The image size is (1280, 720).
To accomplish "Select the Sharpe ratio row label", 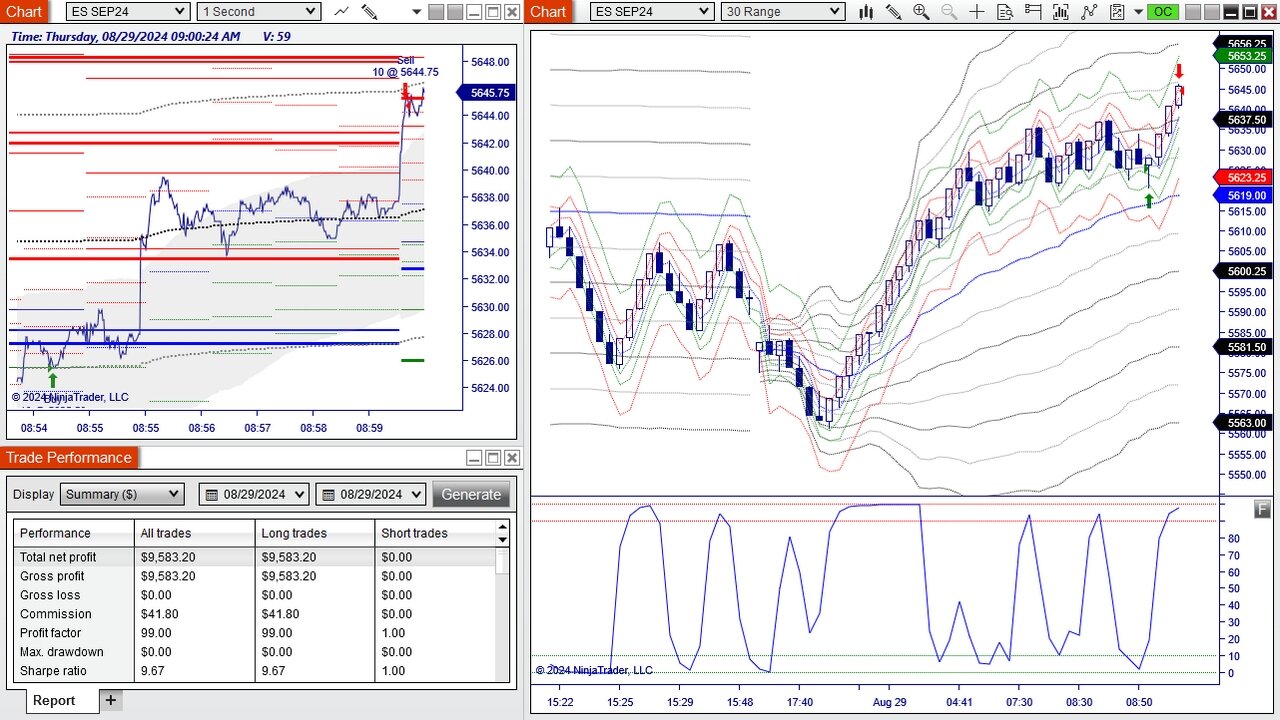I will point(53,671).
